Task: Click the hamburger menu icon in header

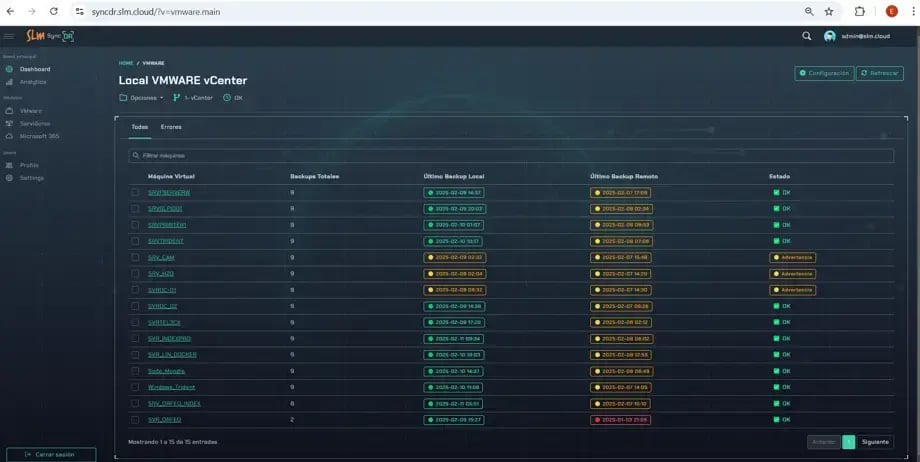Action: [x=9, y=36]
